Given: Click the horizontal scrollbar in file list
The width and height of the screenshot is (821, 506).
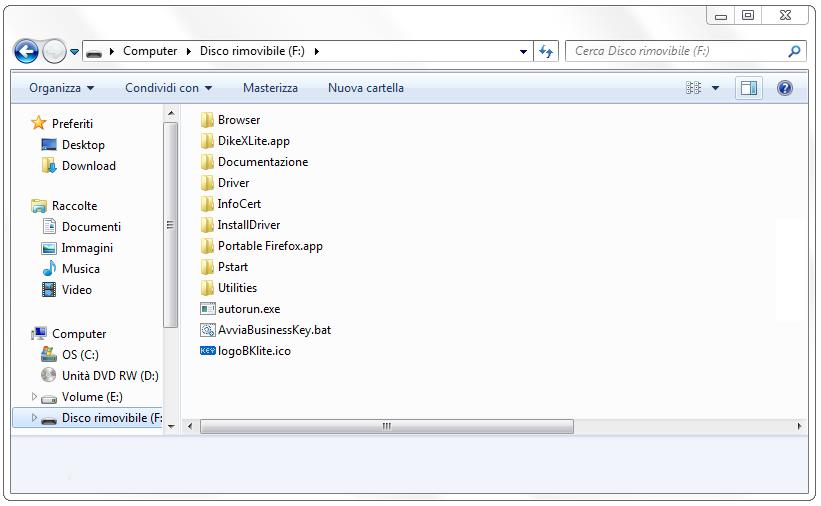Looking at the screenshot, I should click(x=386, y=427).
